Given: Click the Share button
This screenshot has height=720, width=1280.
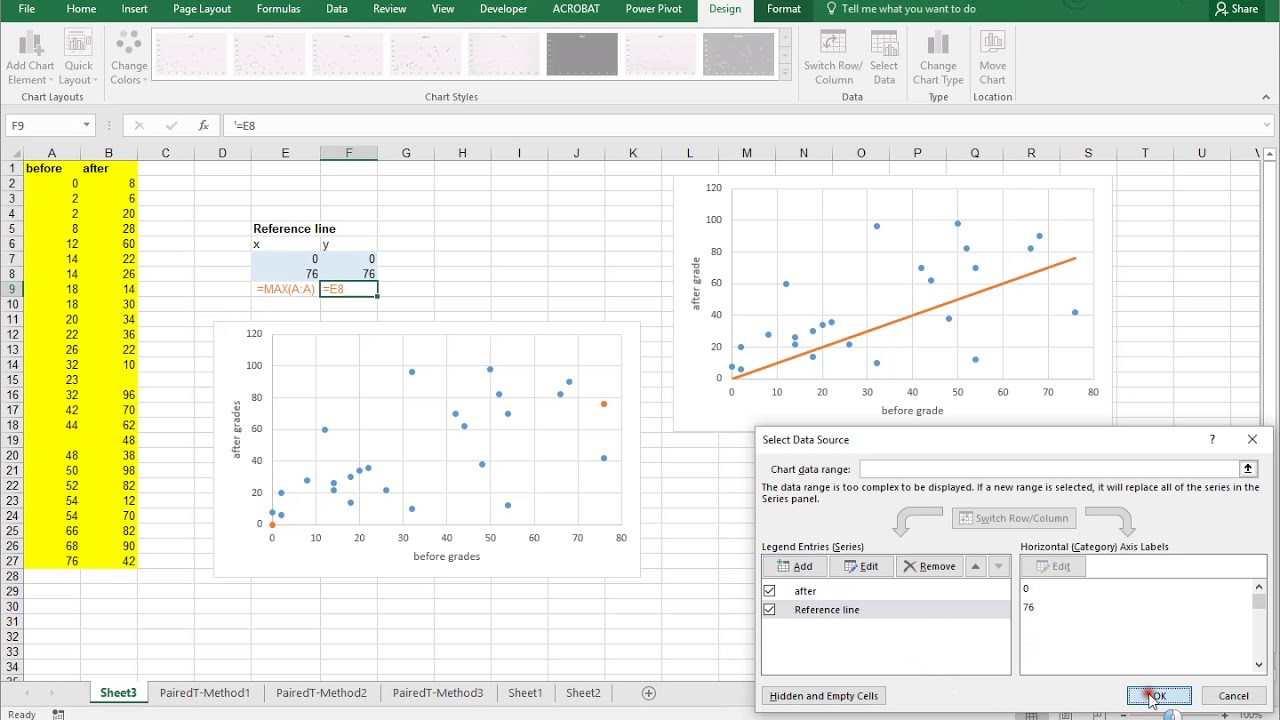Looking at the screenshot, I should [1236, 9].
